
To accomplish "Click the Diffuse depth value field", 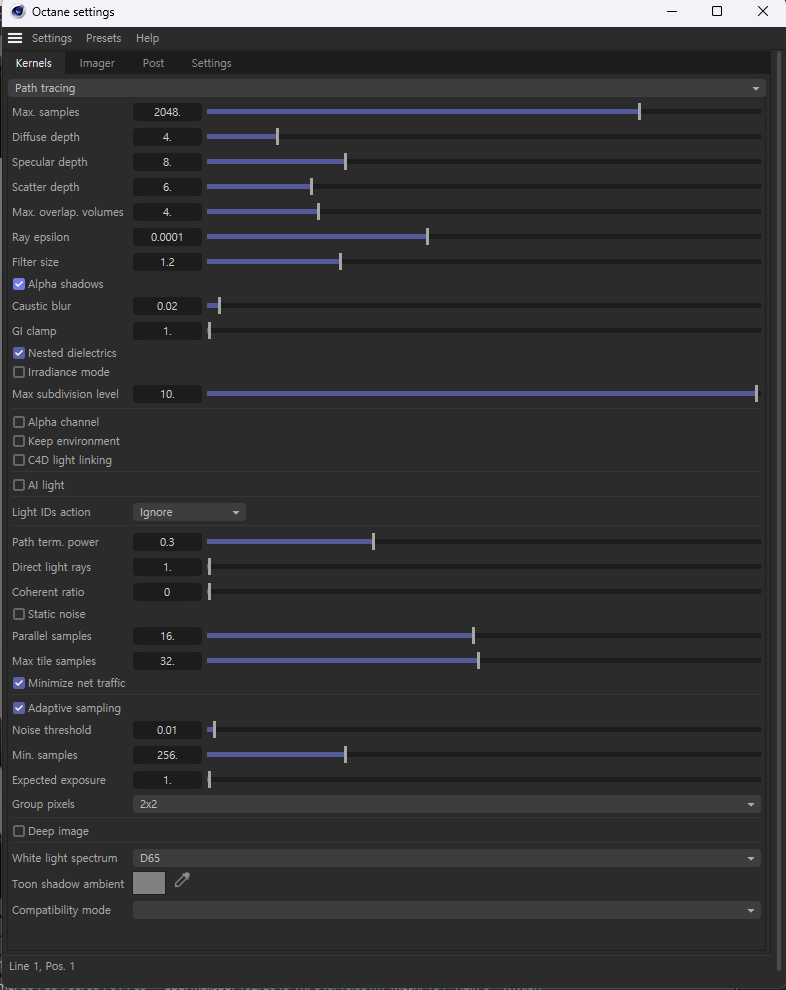I will (x=167, y=137).
